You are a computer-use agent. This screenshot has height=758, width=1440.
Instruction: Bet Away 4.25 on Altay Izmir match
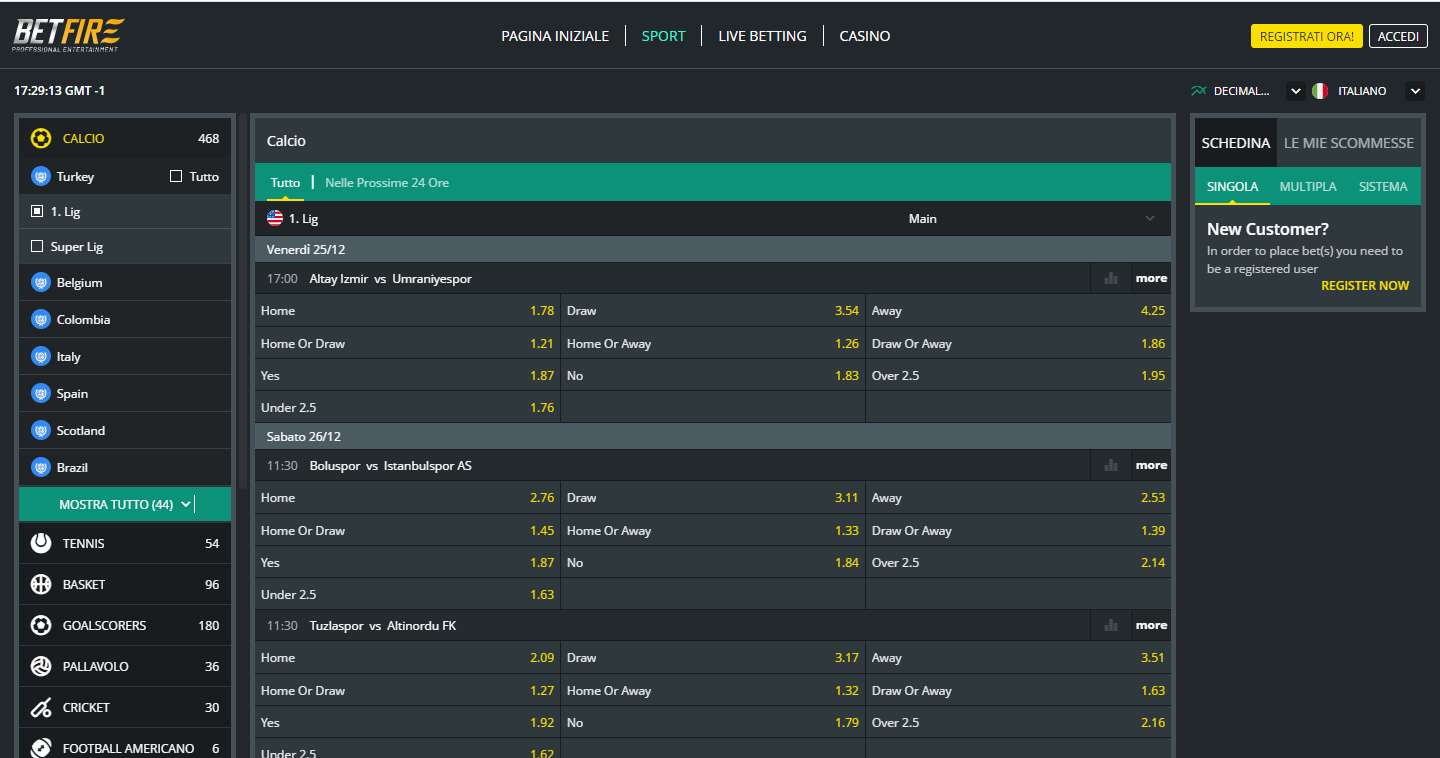(x=1018, y=311)
